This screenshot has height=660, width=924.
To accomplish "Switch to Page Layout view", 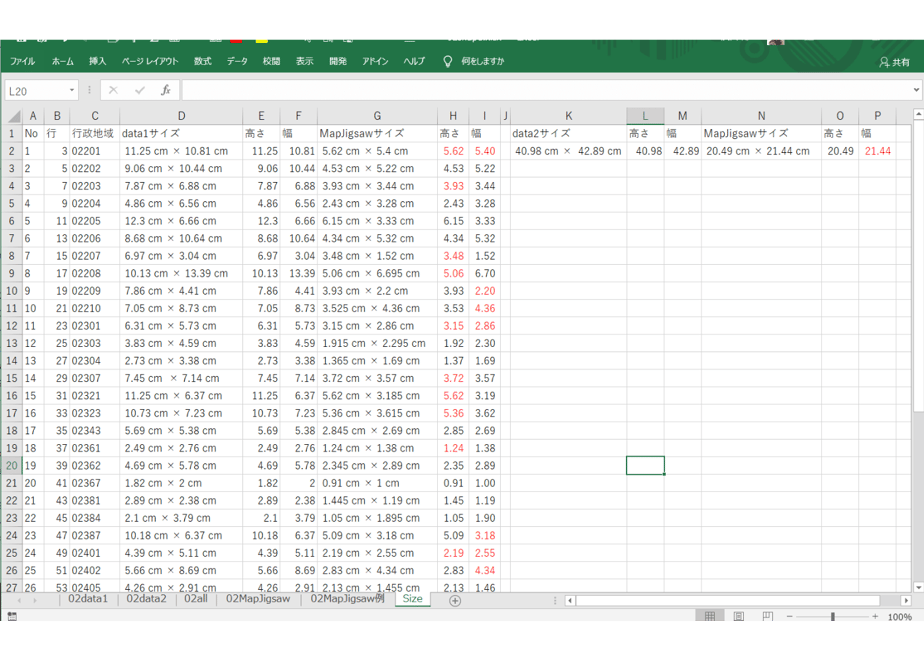I will [738, 616].
